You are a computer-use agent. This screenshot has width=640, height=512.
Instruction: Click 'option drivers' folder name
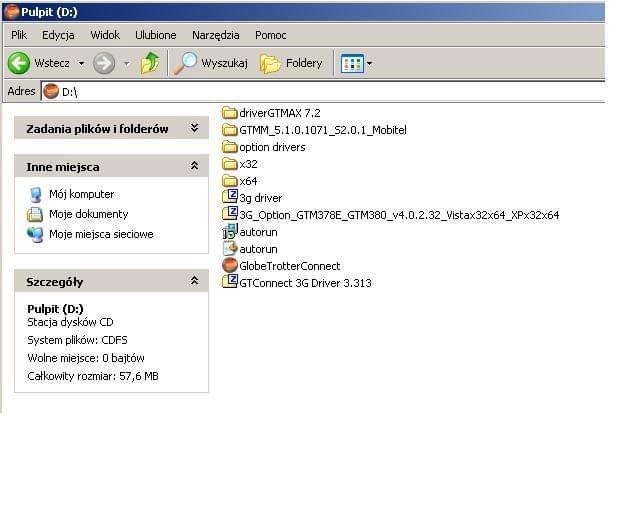272,147
